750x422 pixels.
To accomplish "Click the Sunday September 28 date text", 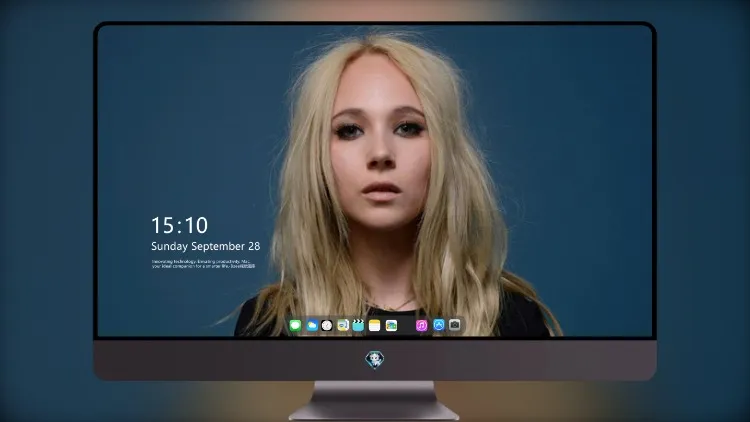I will tap(206, 246).
